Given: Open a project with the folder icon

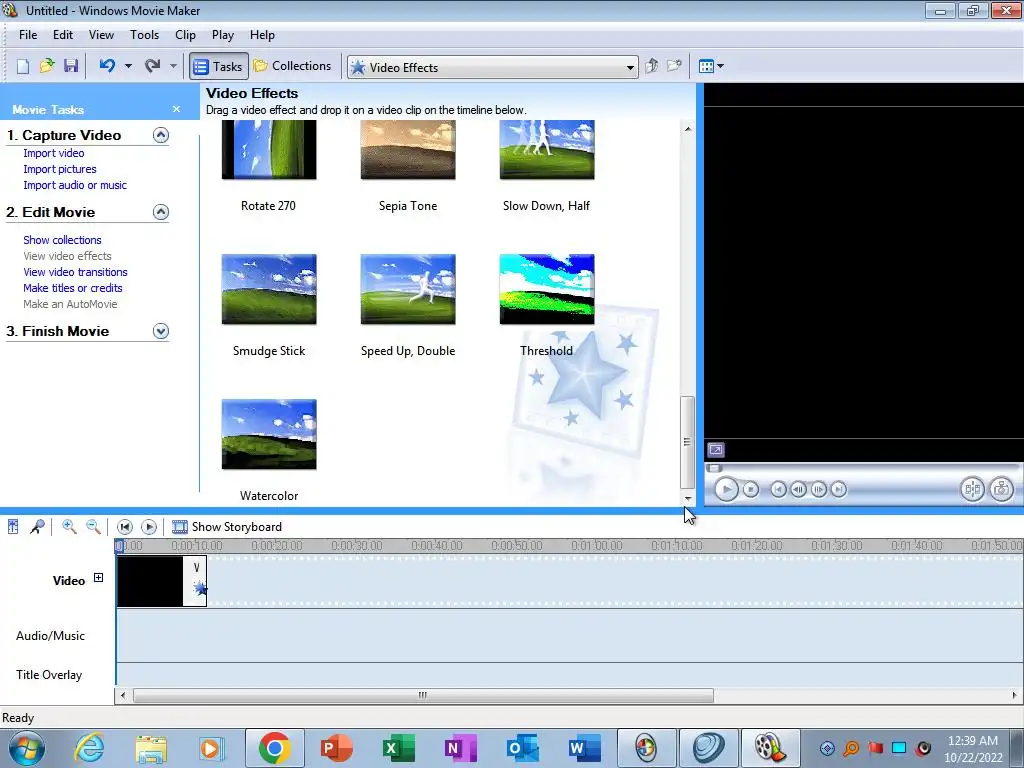Looking at the screenshot, I should click(47, 66).
